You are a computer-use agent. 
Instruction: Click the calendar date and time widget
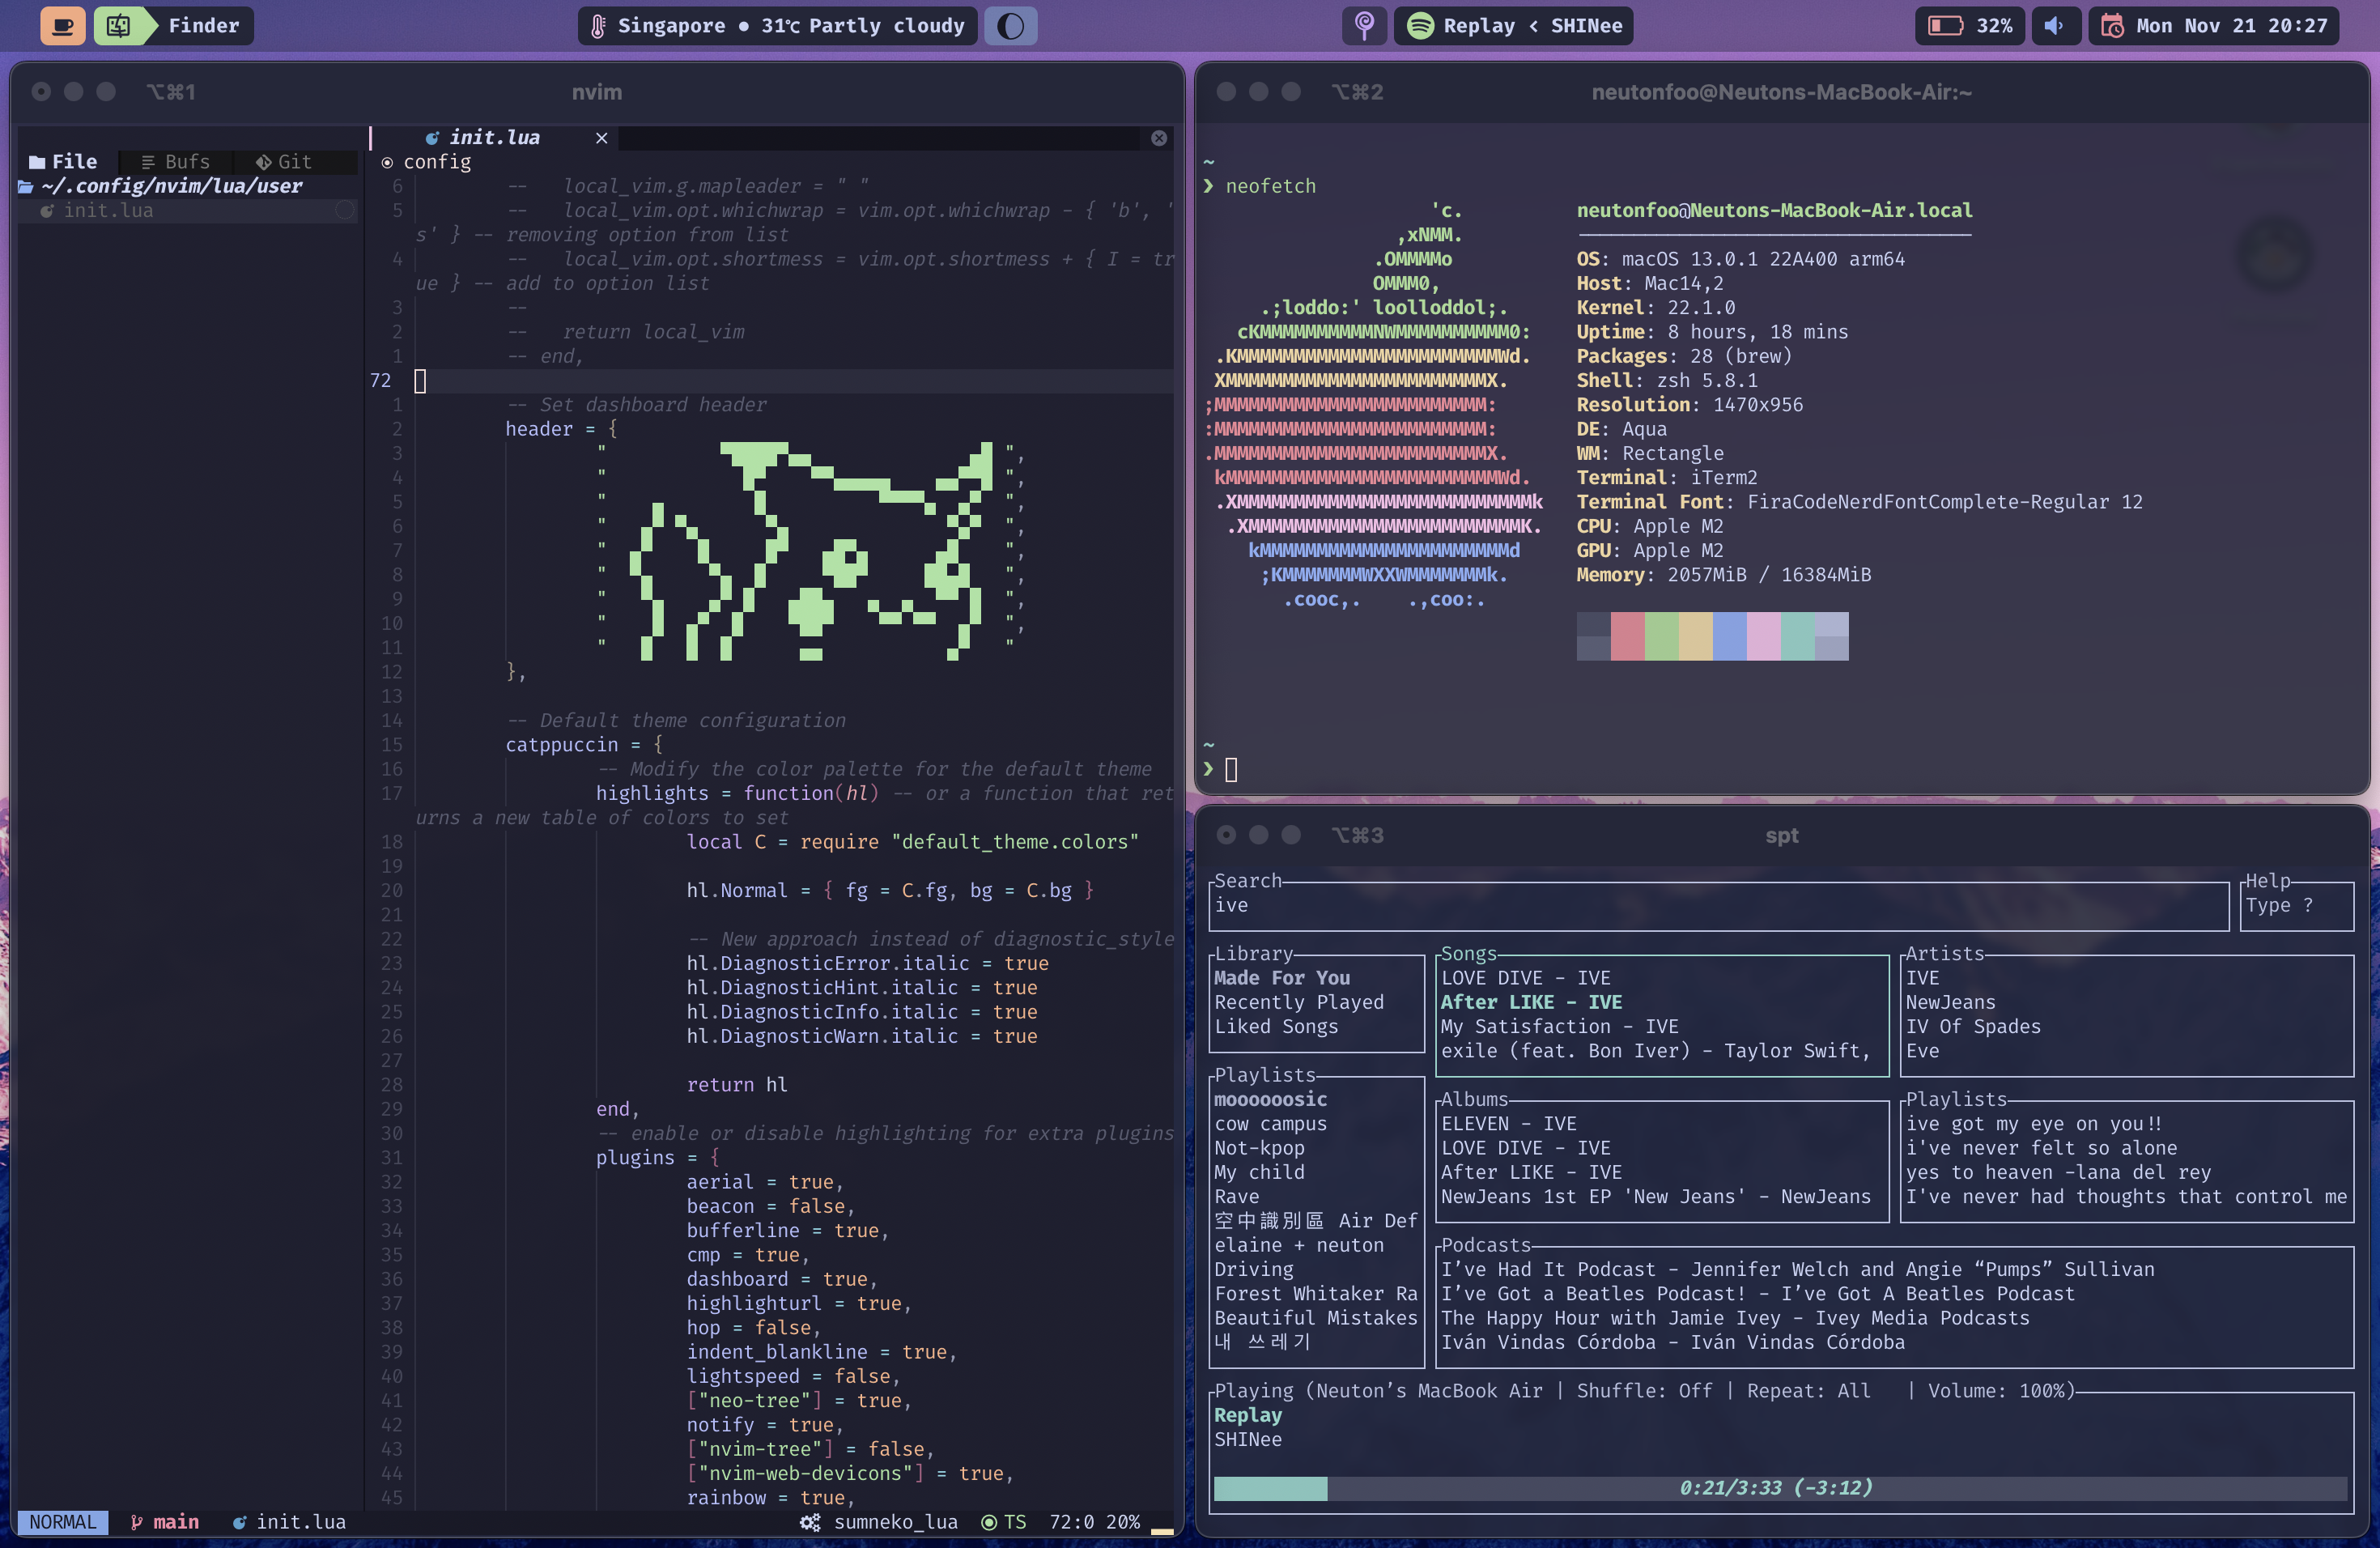tap(2214, 26)
